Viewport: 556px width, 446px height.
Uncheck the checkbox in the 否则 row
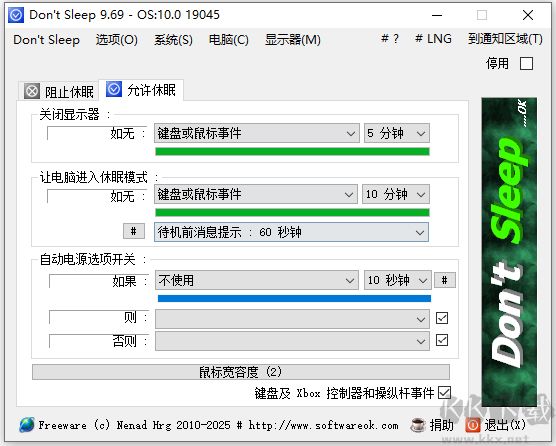click(x=442, y=340)
